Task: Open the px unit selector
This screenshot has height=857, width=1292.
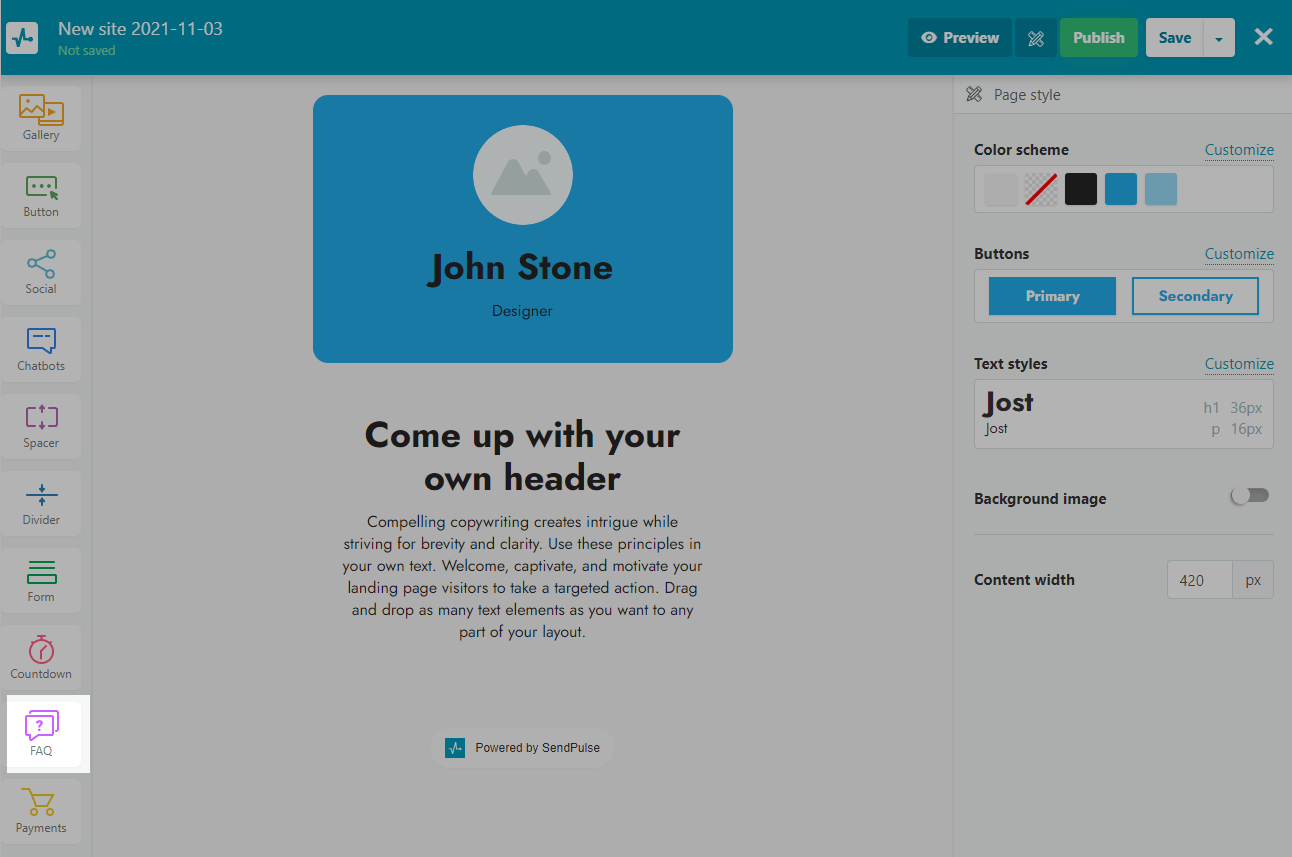Action: pos(1253,580)
